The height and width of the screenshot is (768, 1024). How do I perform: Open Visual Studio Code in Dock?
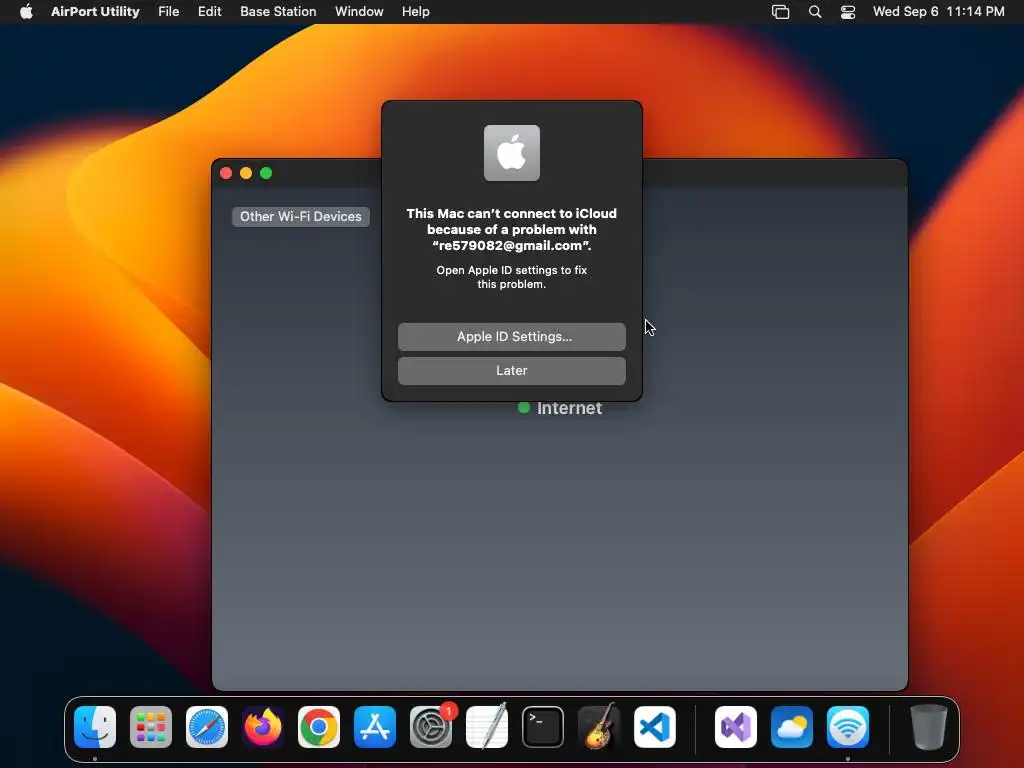tap(654, 727)
